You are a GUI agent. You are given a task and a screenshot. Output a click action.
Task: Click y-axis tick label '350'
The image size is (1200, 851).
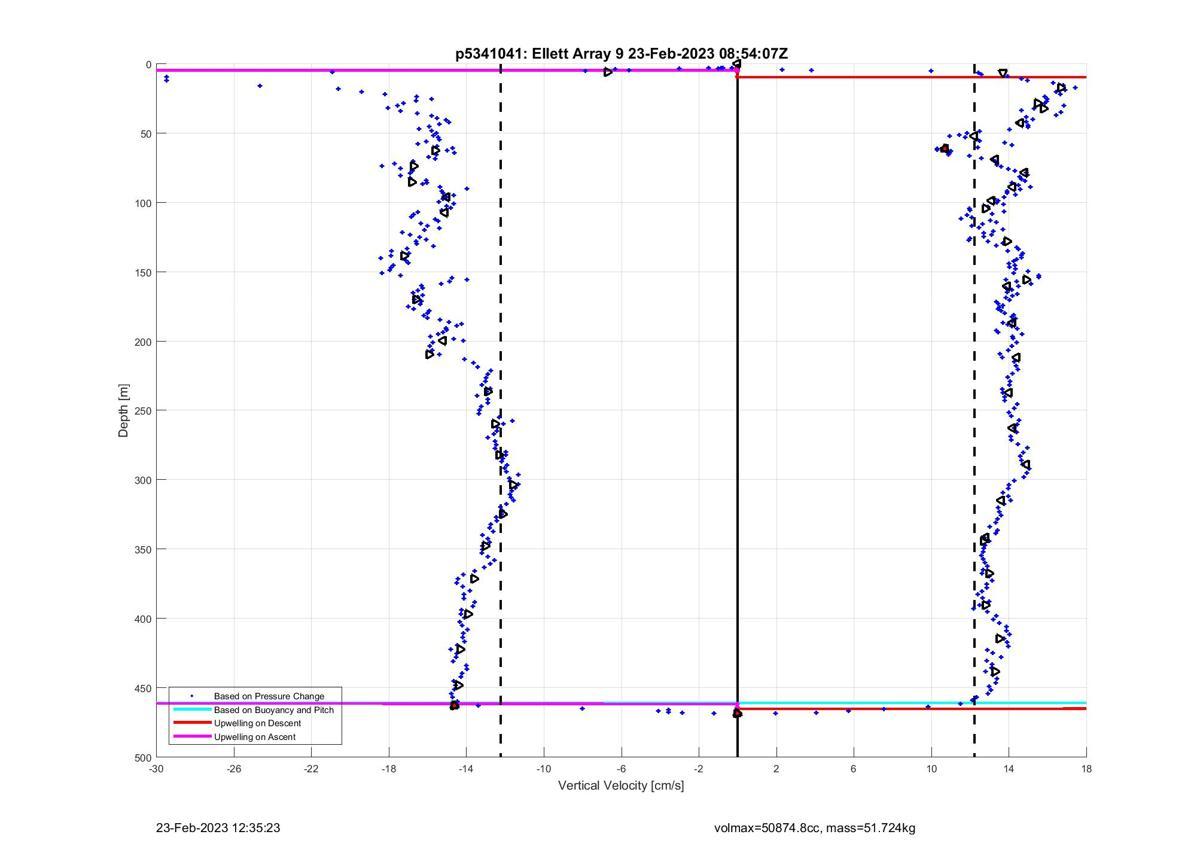[x=143, y=550]
